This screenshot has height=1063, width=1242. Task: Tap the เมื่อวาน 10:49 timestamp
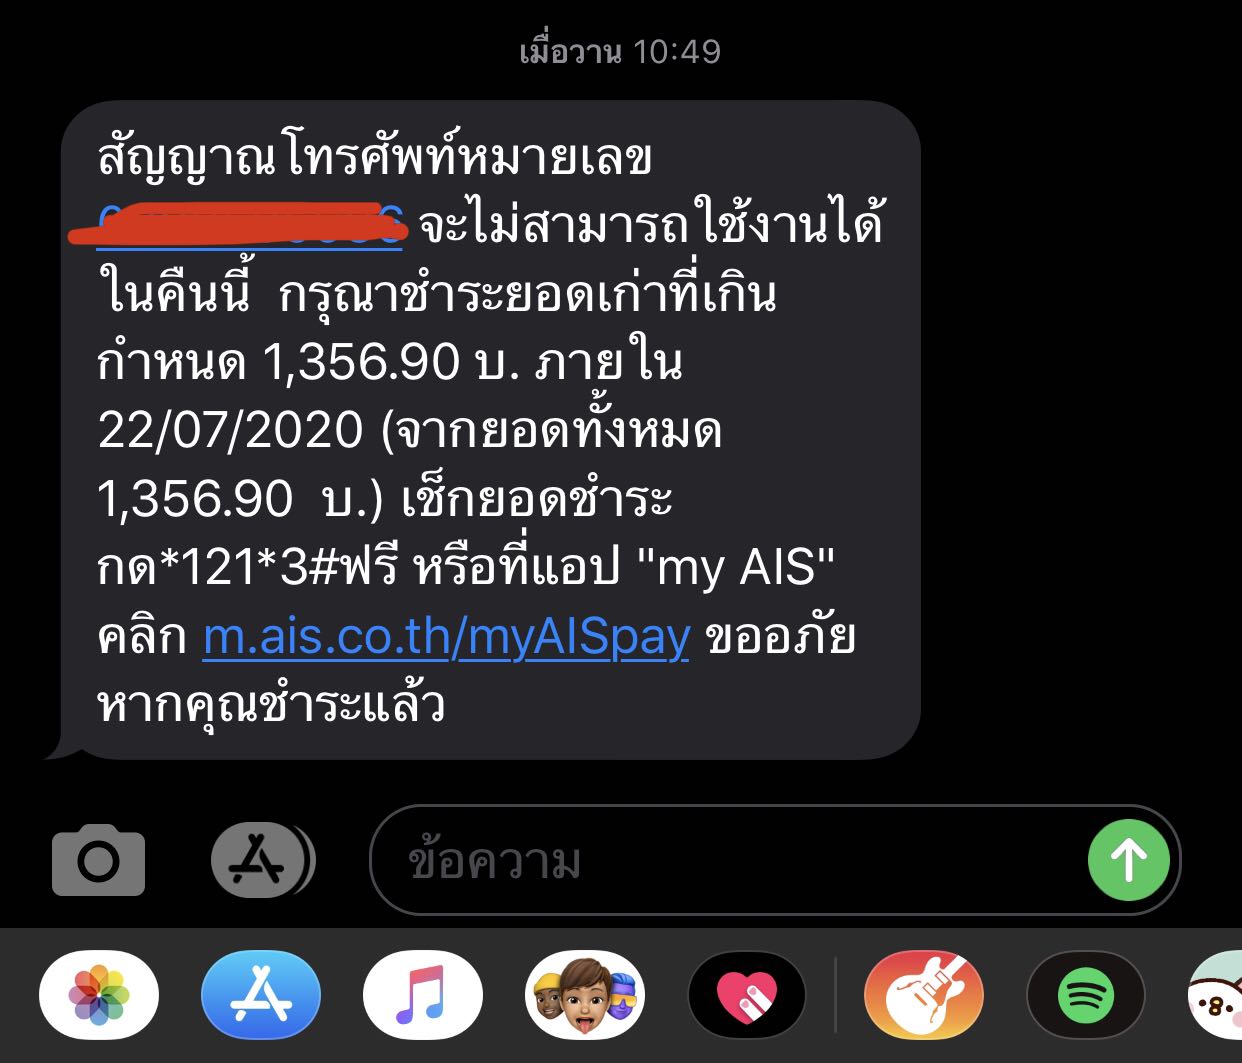(620, 51)
